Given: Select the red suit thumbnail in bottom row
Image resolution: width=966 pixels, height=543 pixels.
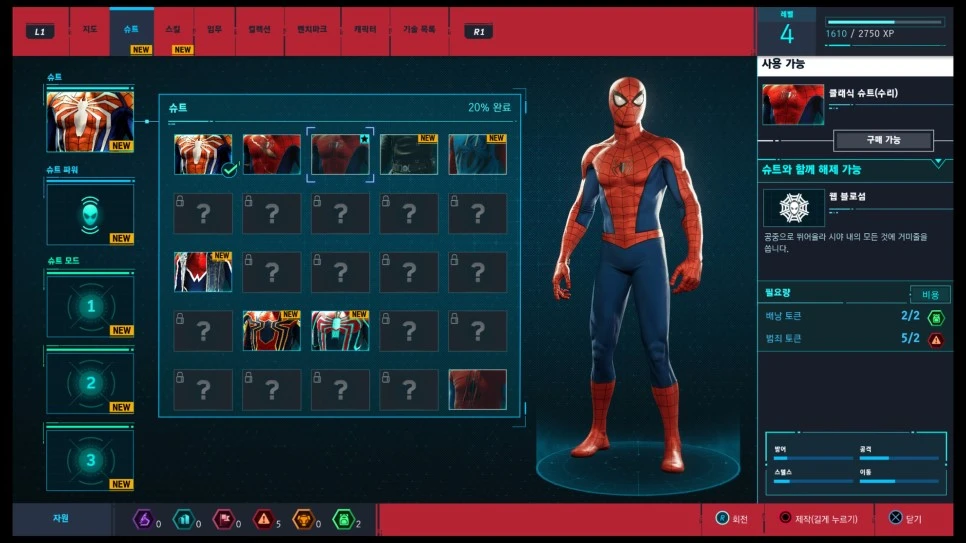Looking at the screenshot, I should pos(477,390).
